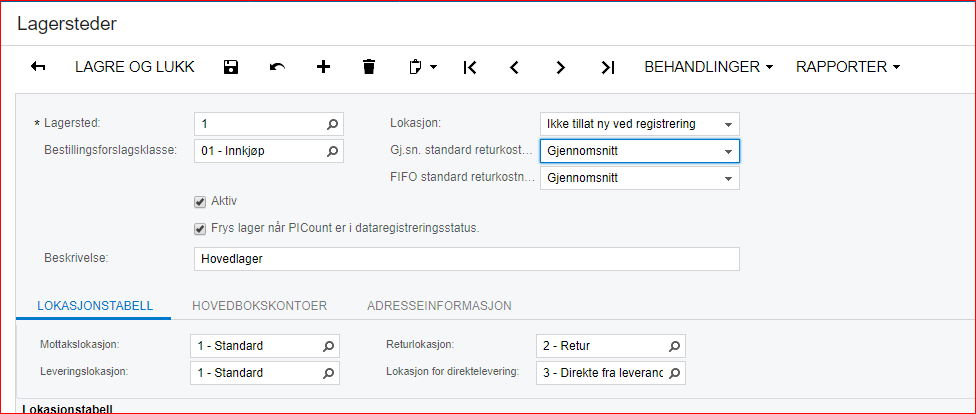Open the clipboard copy-paste dropdown
The image size is (976, 414).
tap(423, 67)
